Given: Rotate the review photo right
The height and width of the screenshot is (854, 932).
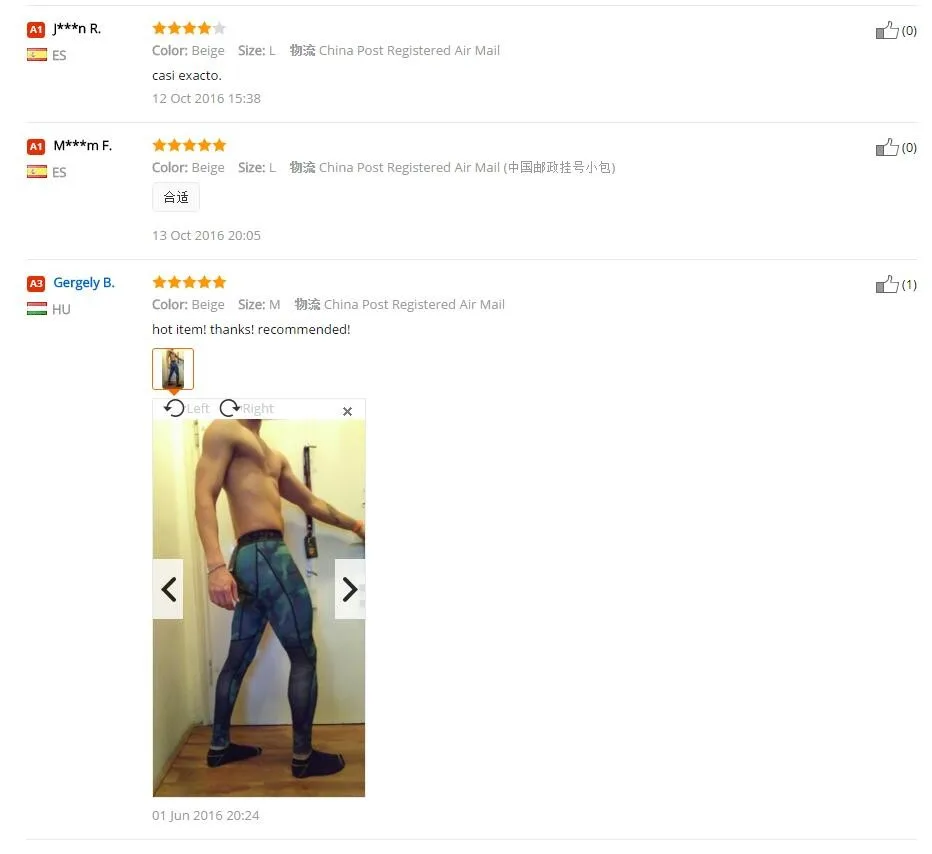Looking at the screenshot, I should pos(246,408).
